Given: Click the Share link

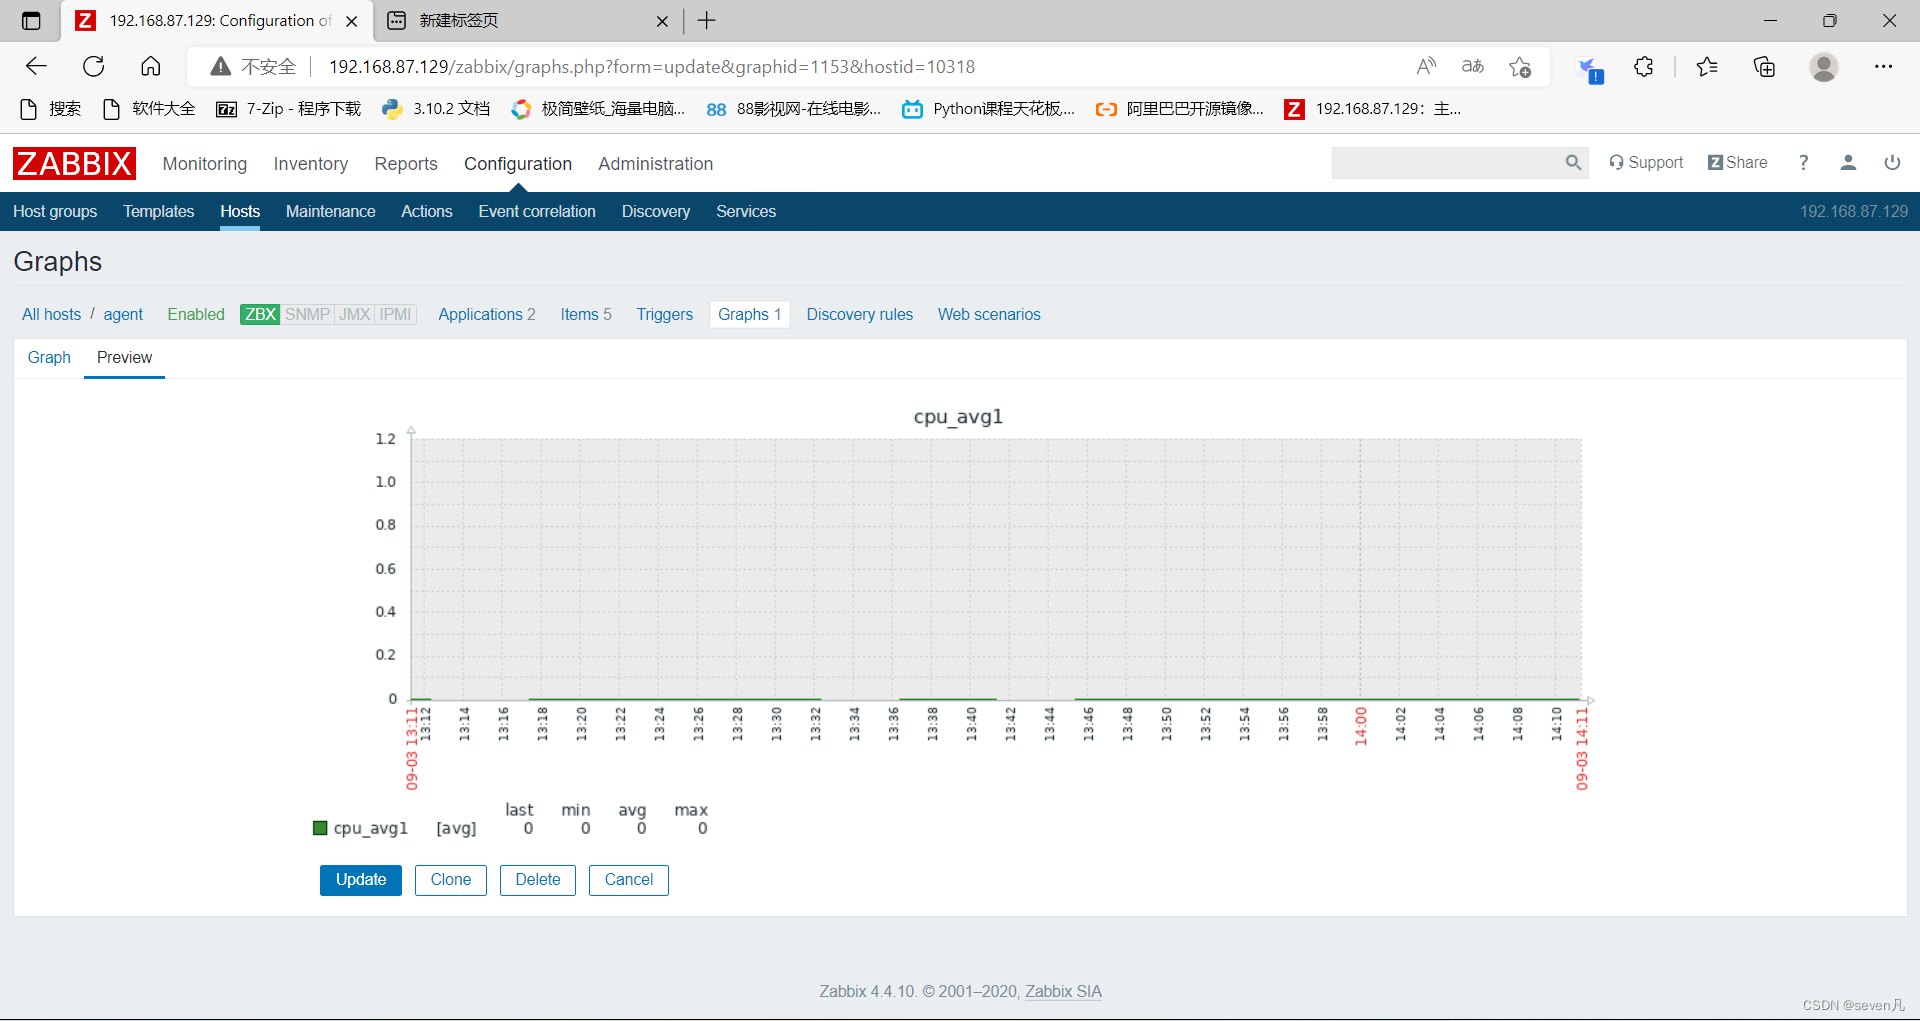Looking at the screenshot, I should pos(1738,163).
